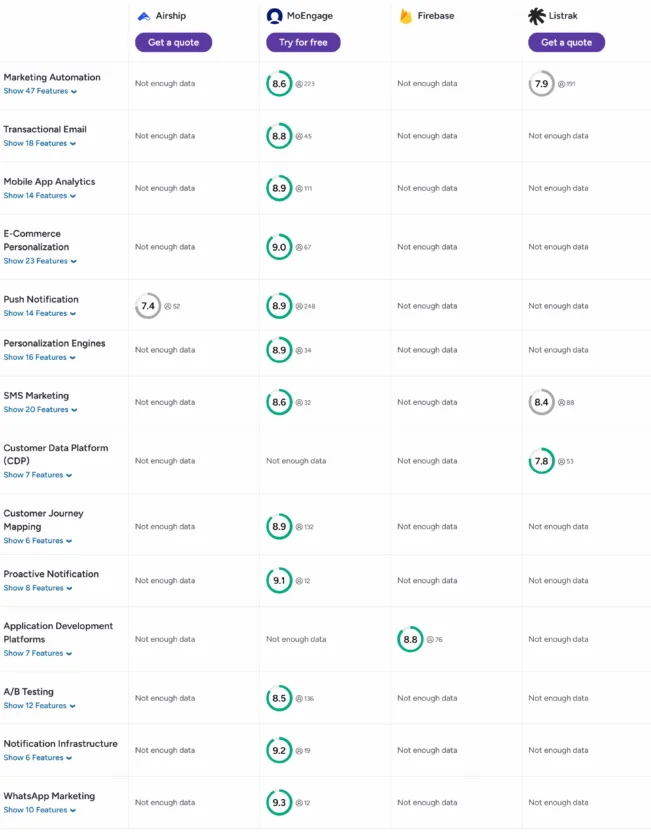Click Listrak's 7.8 Customer Data Platform score badge
Image resolution: width=651 pixels, height=832 pixels.
(541, 461)
